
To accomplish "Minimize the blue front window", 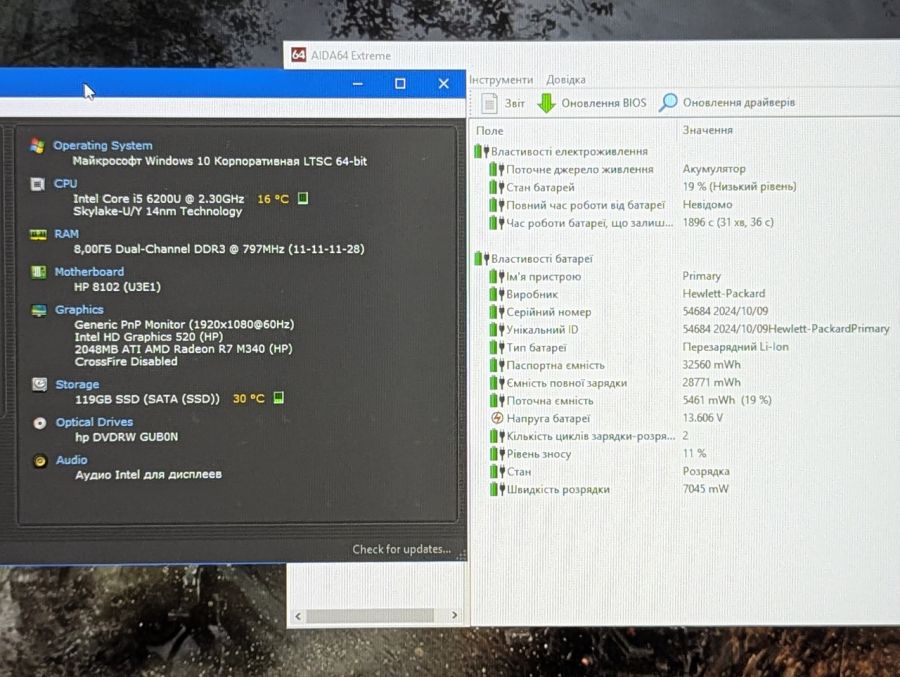I will [x=358, y=84].
